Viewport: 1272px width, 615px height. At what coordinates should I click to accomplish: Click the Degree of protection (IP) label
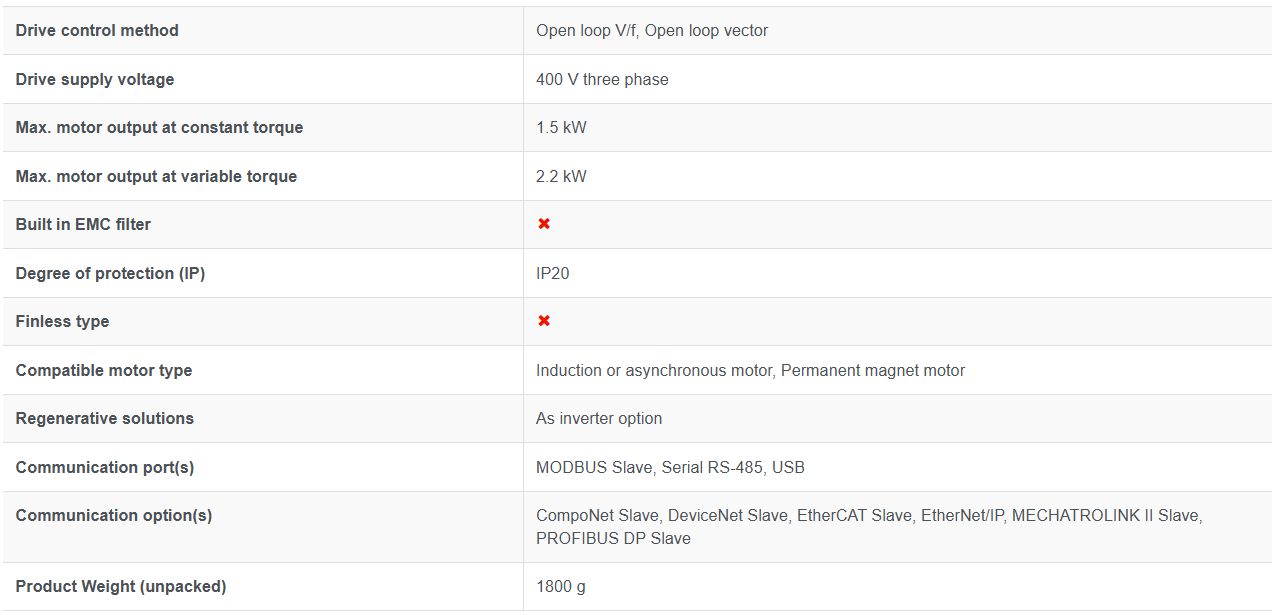pyautogui.click(x=110, y=273)
